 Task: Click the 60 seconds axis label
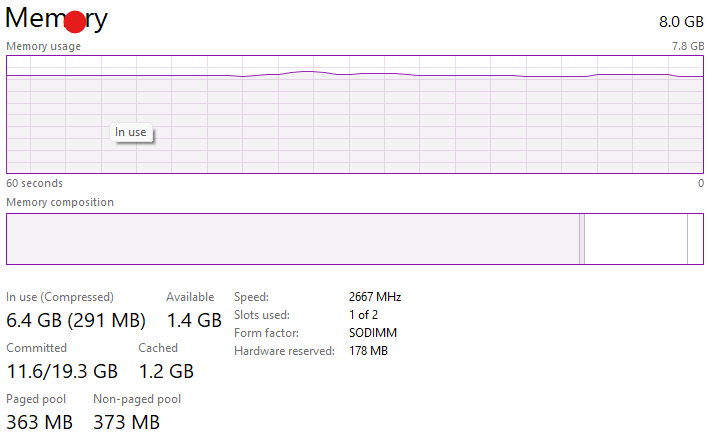coord(34,183)
